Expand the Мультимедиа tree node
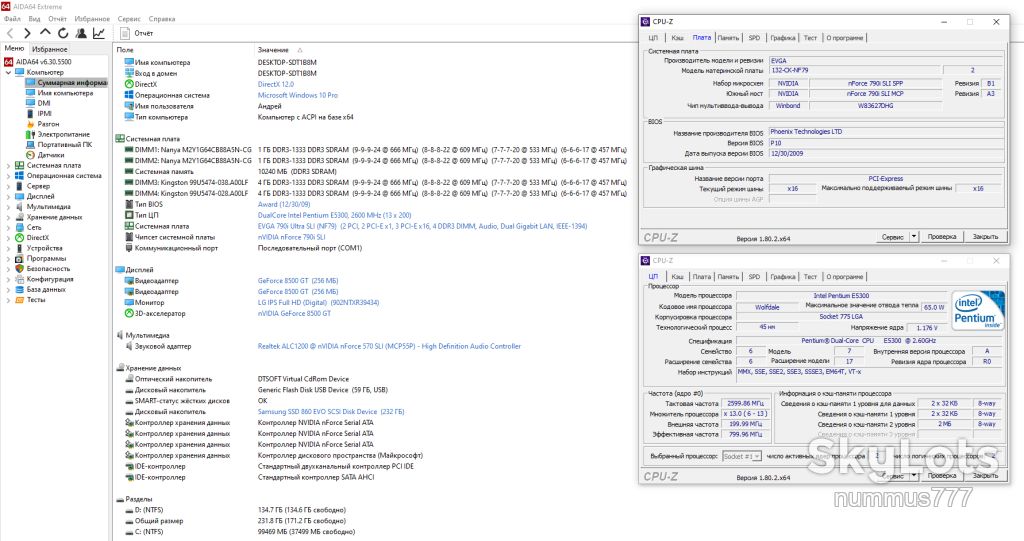The image size is (1024, 541). (x=8, y=207)
